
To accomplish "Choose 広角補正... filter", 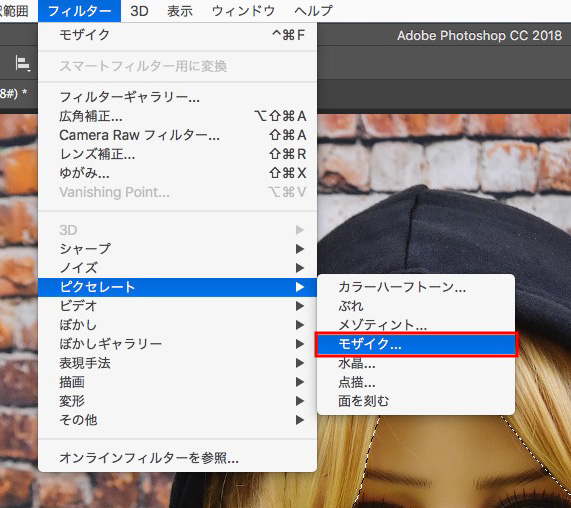I will coord(177,116).
